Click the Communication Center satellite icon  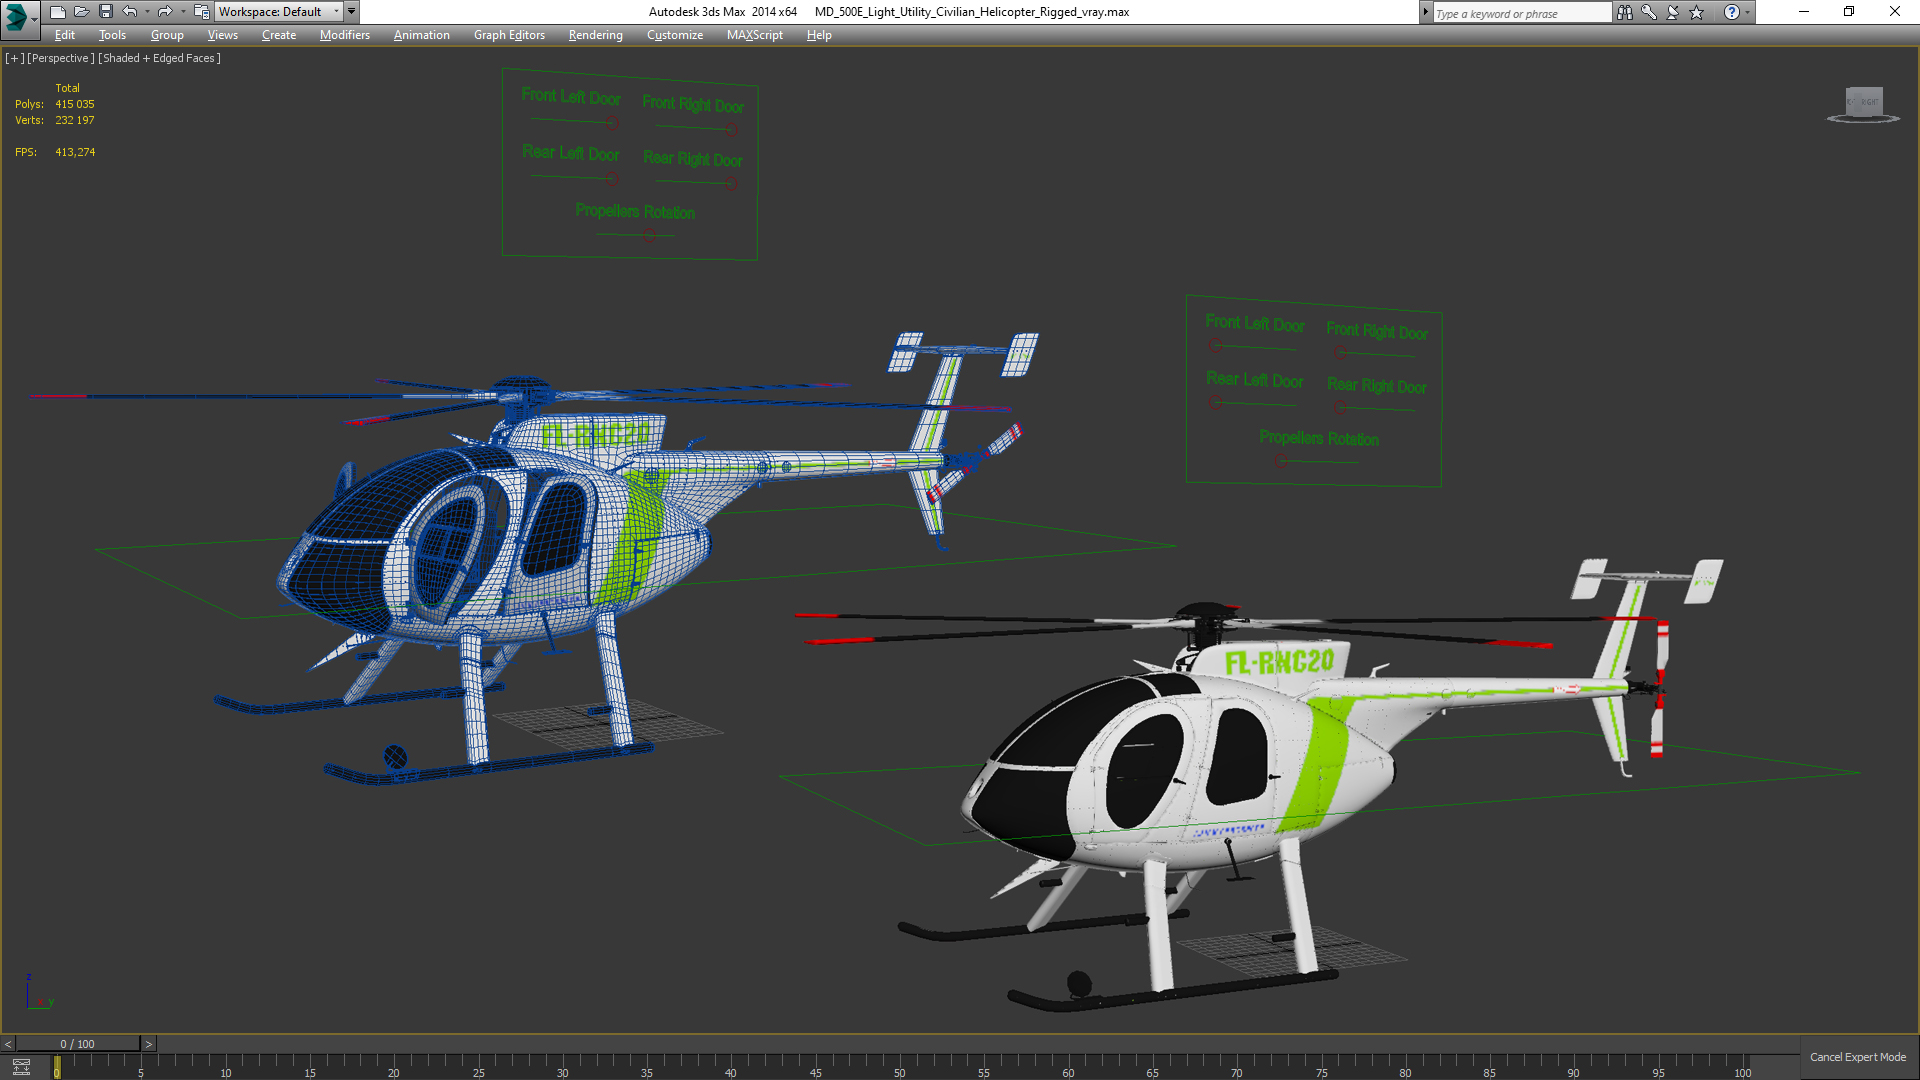[1673, 13]
